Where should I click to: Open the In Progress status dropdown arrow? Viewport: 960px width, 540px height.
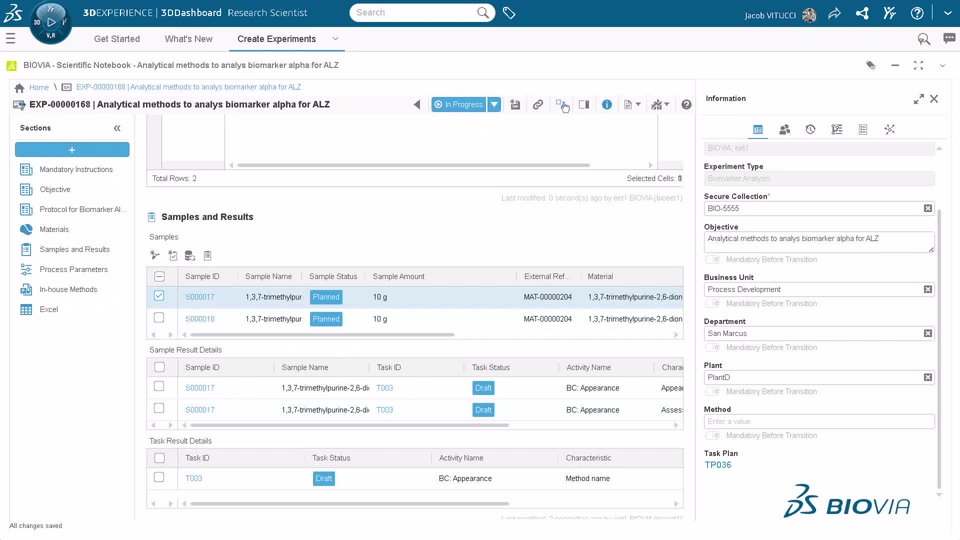[494, 105]
